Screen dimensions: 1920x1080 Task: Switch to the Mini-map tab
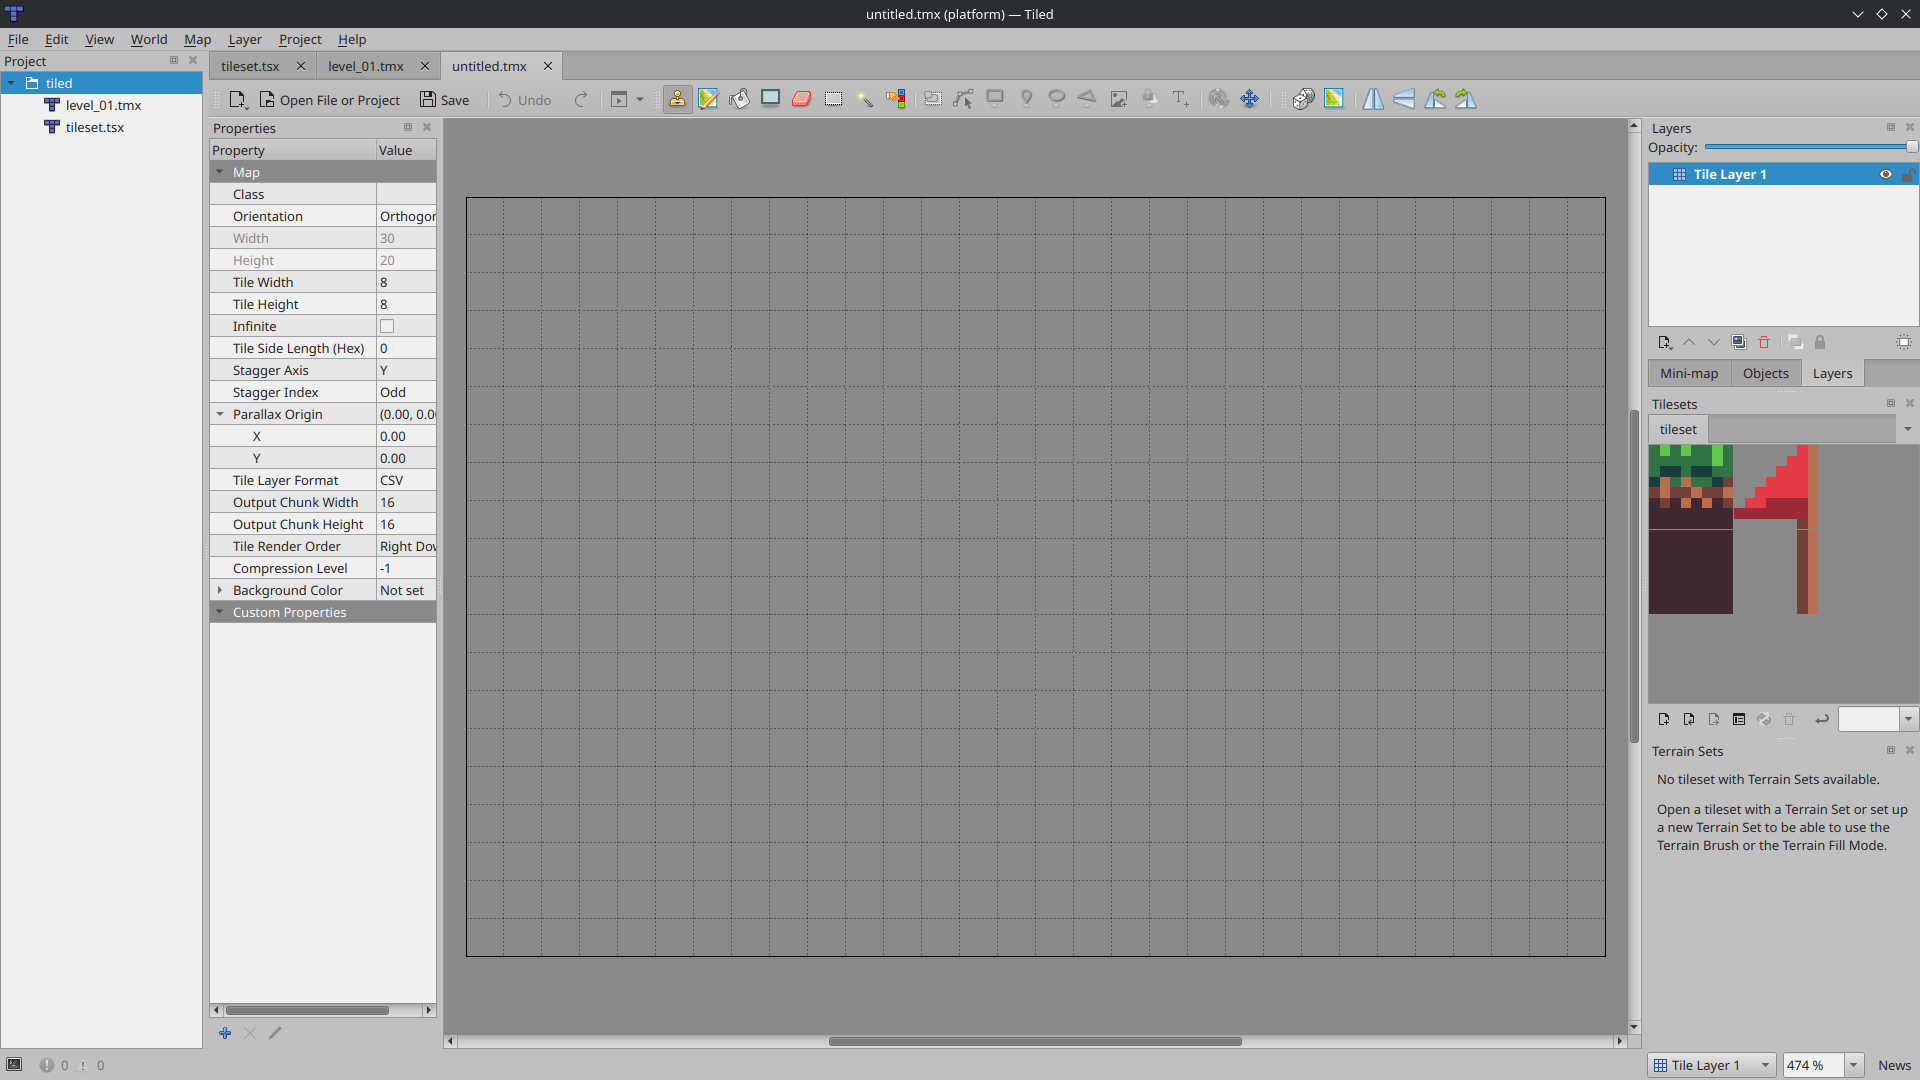point(1689,373)
